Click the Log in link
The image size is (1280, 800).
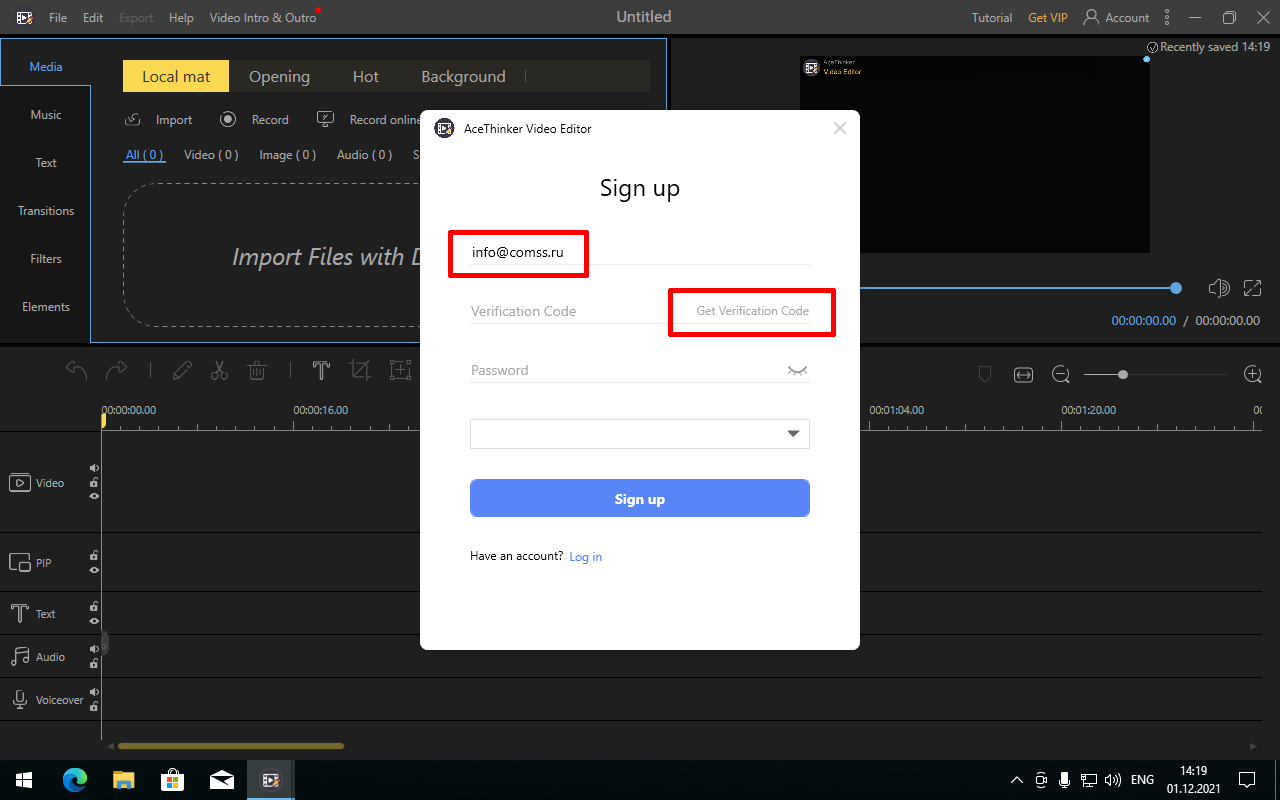pos(586,557)
